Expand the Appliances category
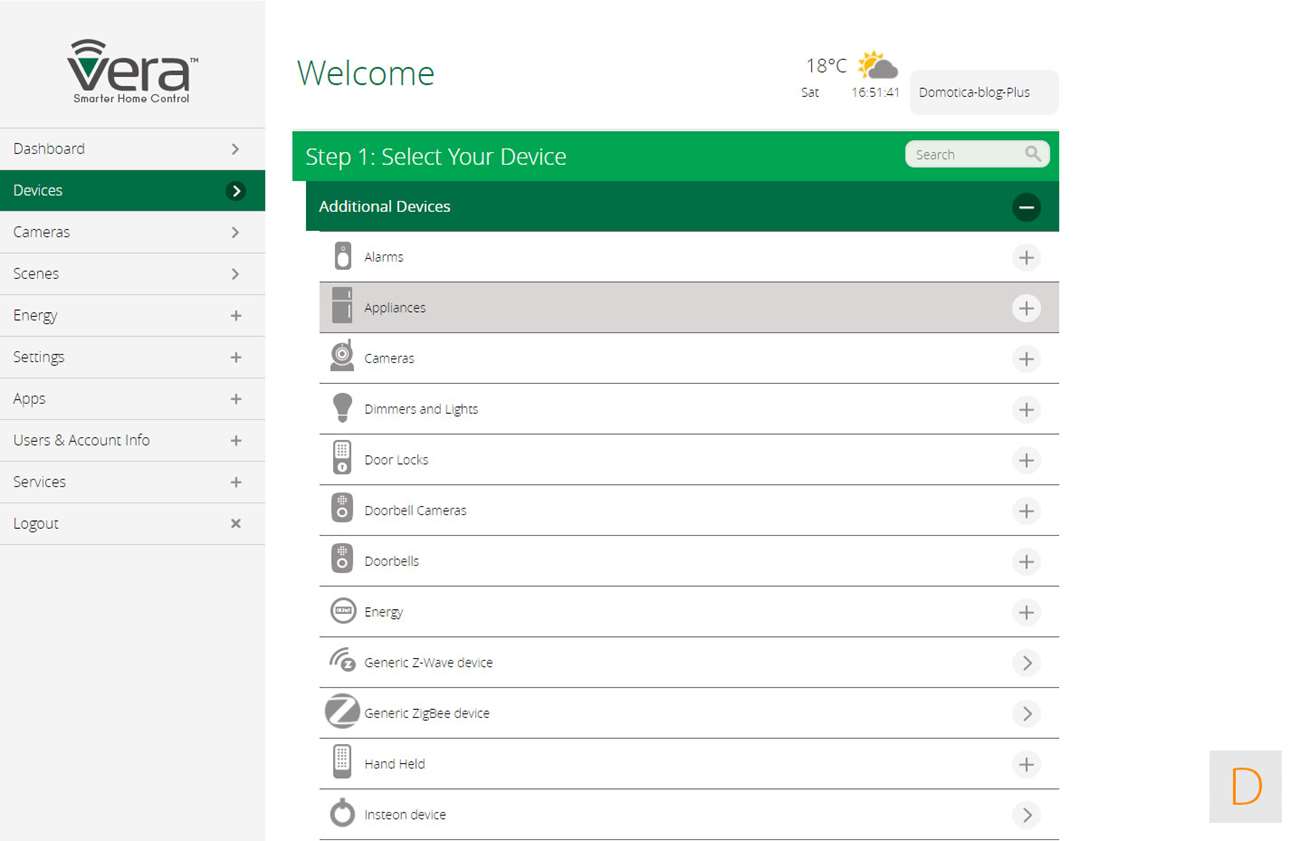1300x841 pixels. click(1026, 308)
